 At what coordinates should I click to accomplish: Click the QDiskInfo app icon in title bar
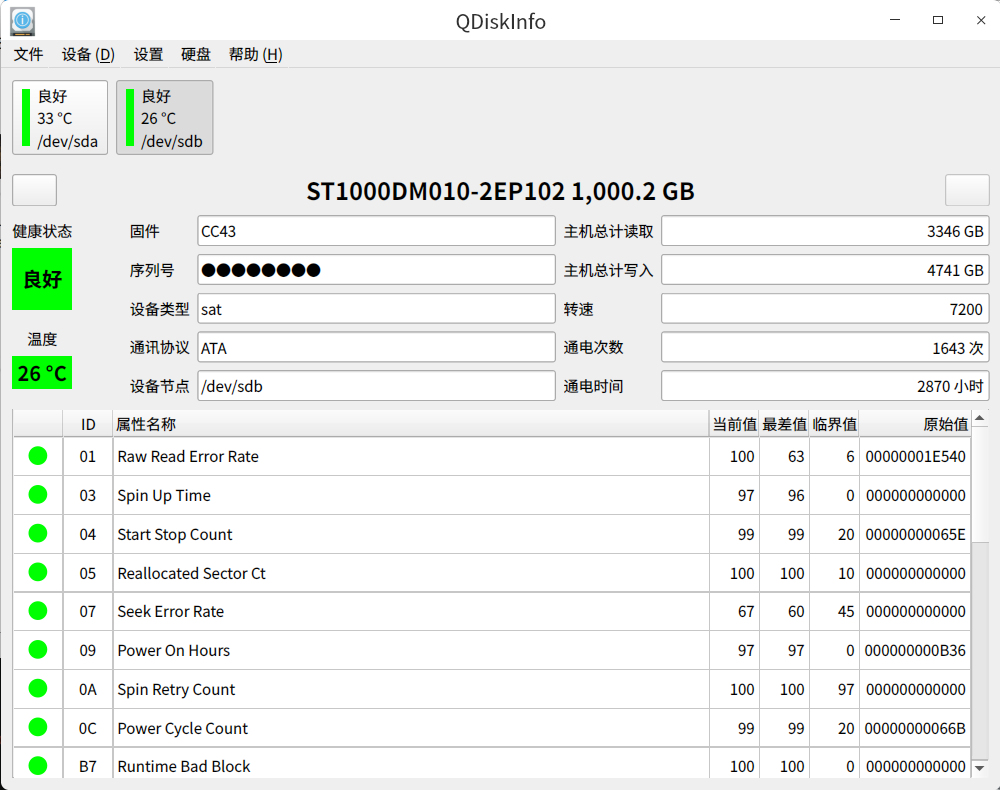[22, 21]
